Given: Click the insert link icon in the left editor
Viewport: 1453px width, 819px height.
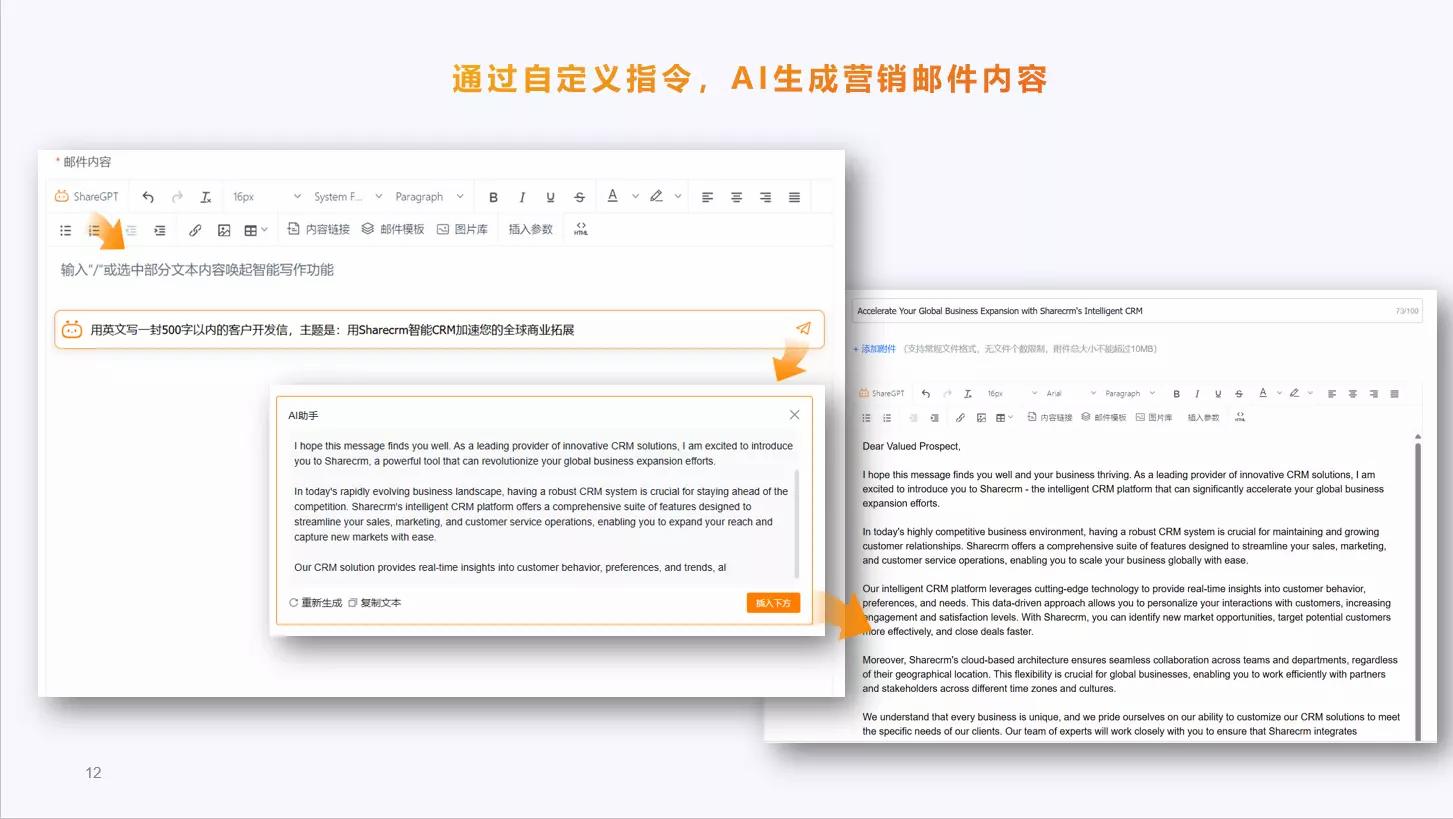Looking at the screenshot, I should 195,230.
